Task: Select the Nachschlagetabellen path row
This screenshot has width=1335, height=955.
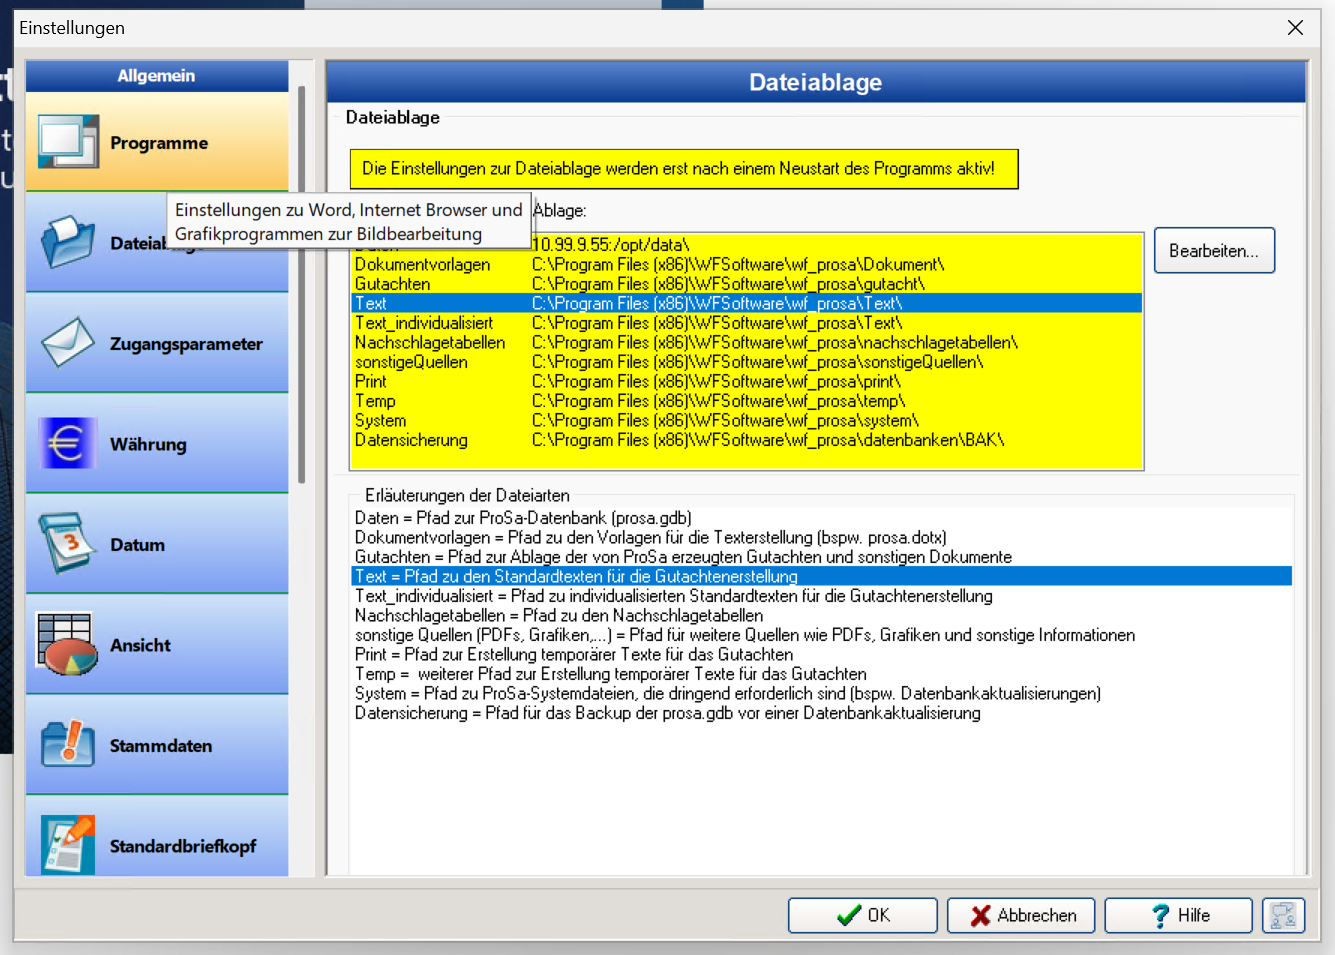Action: (747, 342)
